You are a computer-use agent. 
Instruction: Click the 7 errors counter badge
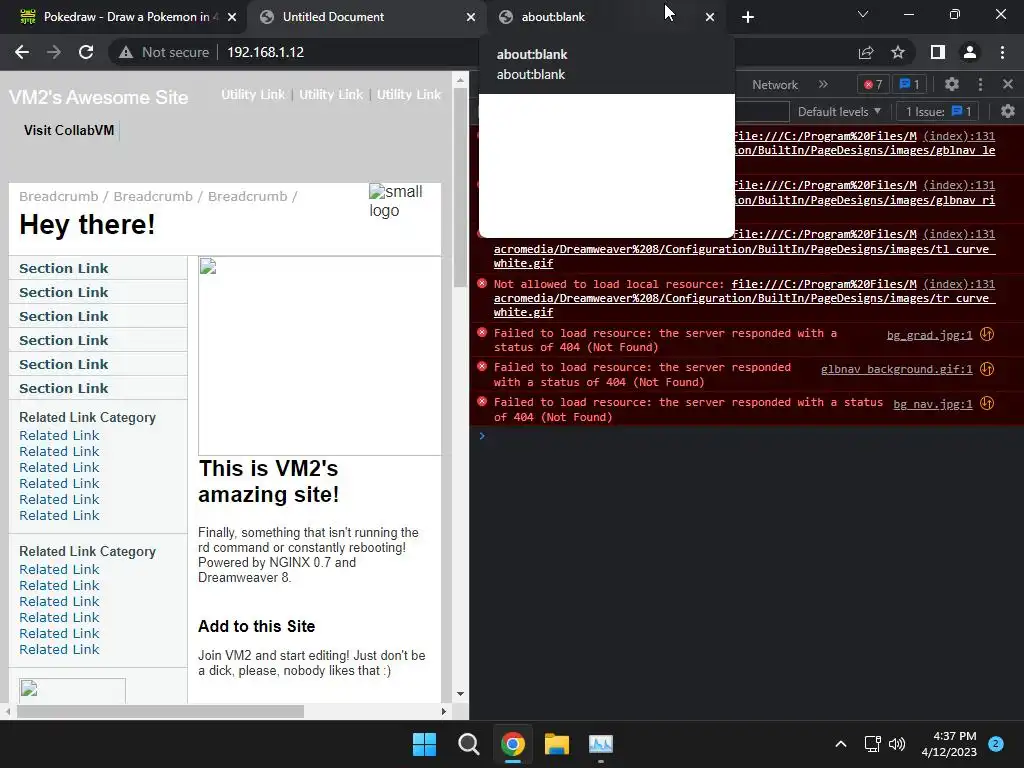(873, 84)
